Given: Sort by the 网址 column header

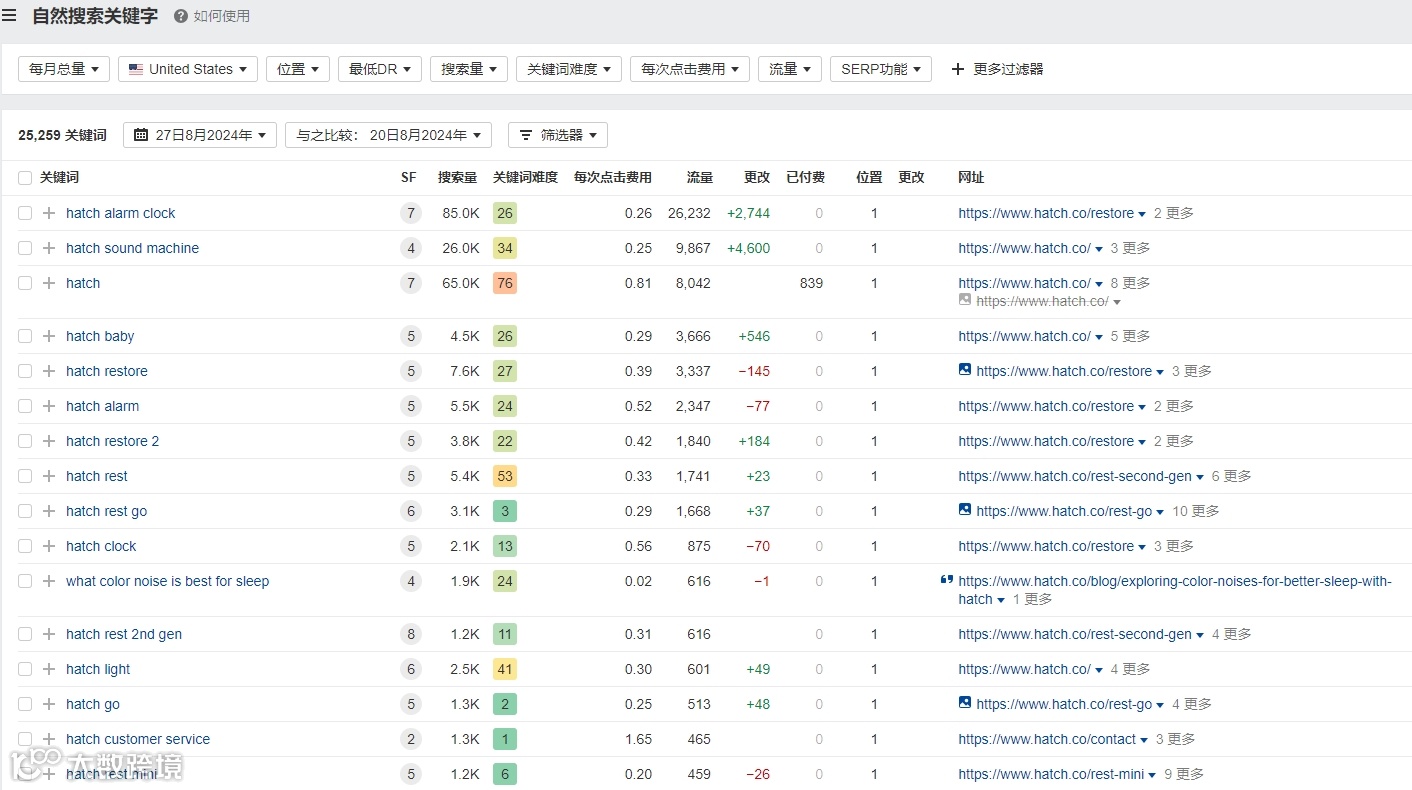Looking at the screenshot, I should tap(971, 177).
